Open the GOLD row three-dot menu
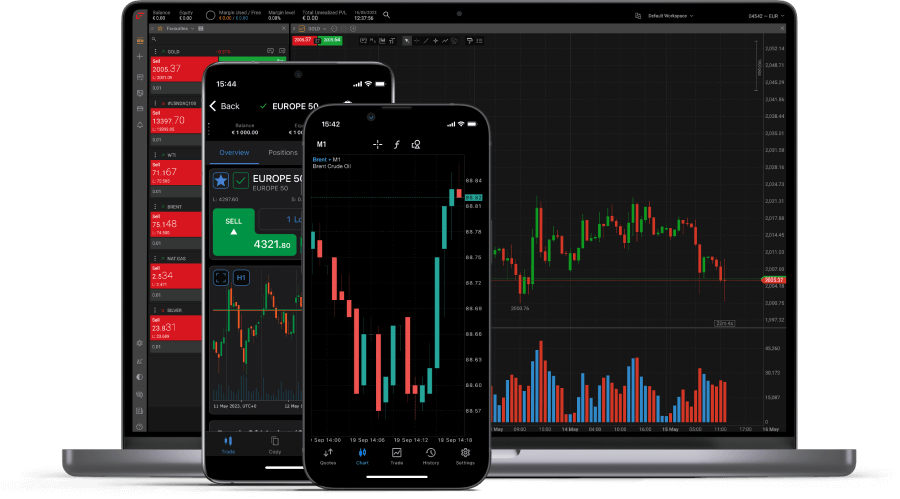Screen dimensions: 900x499 tap(155, 51)
